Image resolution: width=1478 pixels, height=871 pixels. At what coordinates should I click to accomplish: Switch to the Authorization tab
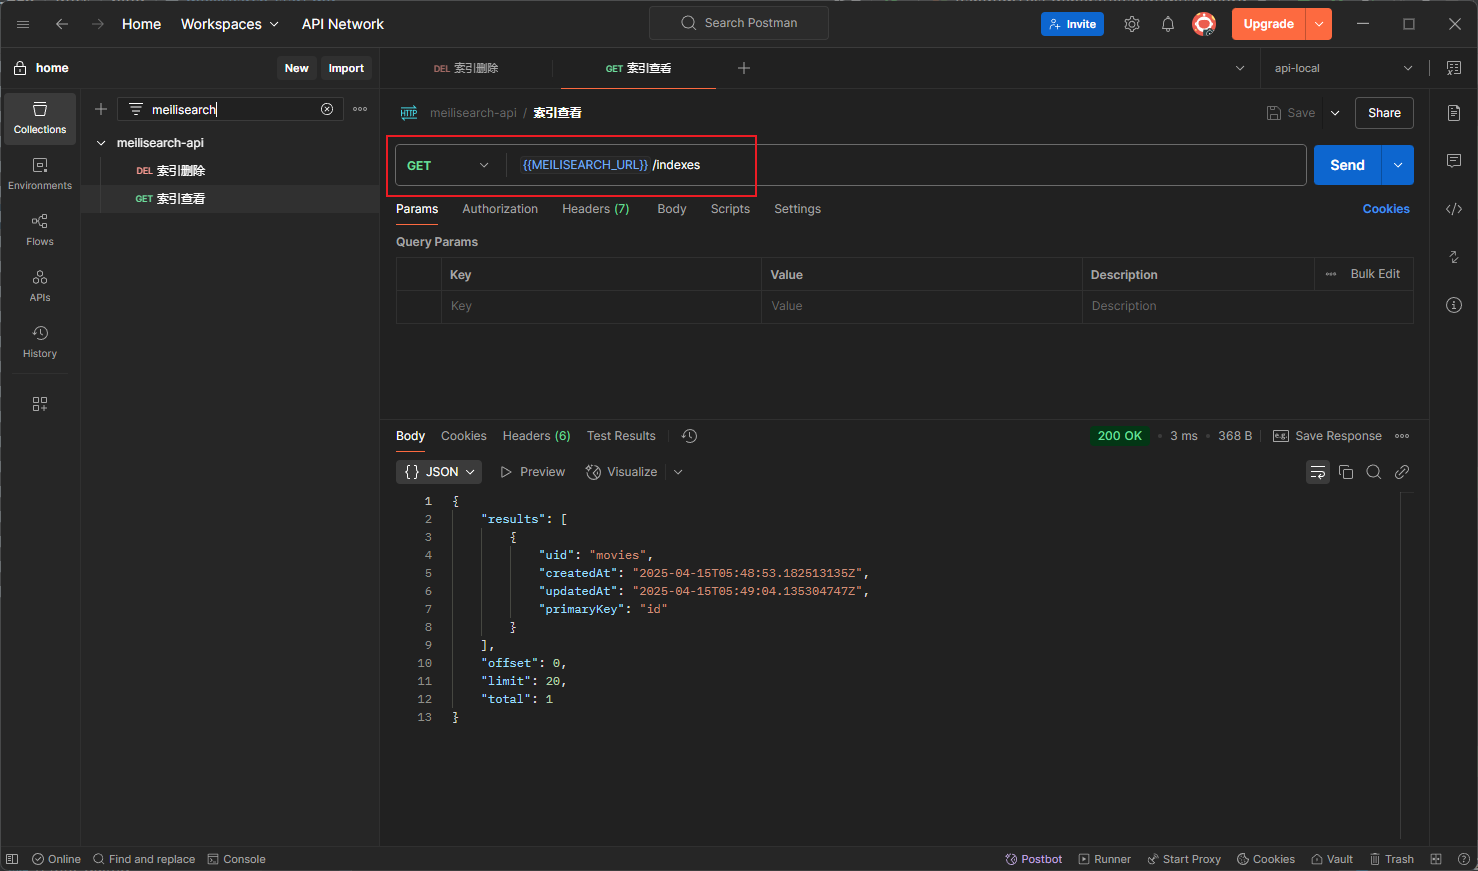click(x=500, y=208)
